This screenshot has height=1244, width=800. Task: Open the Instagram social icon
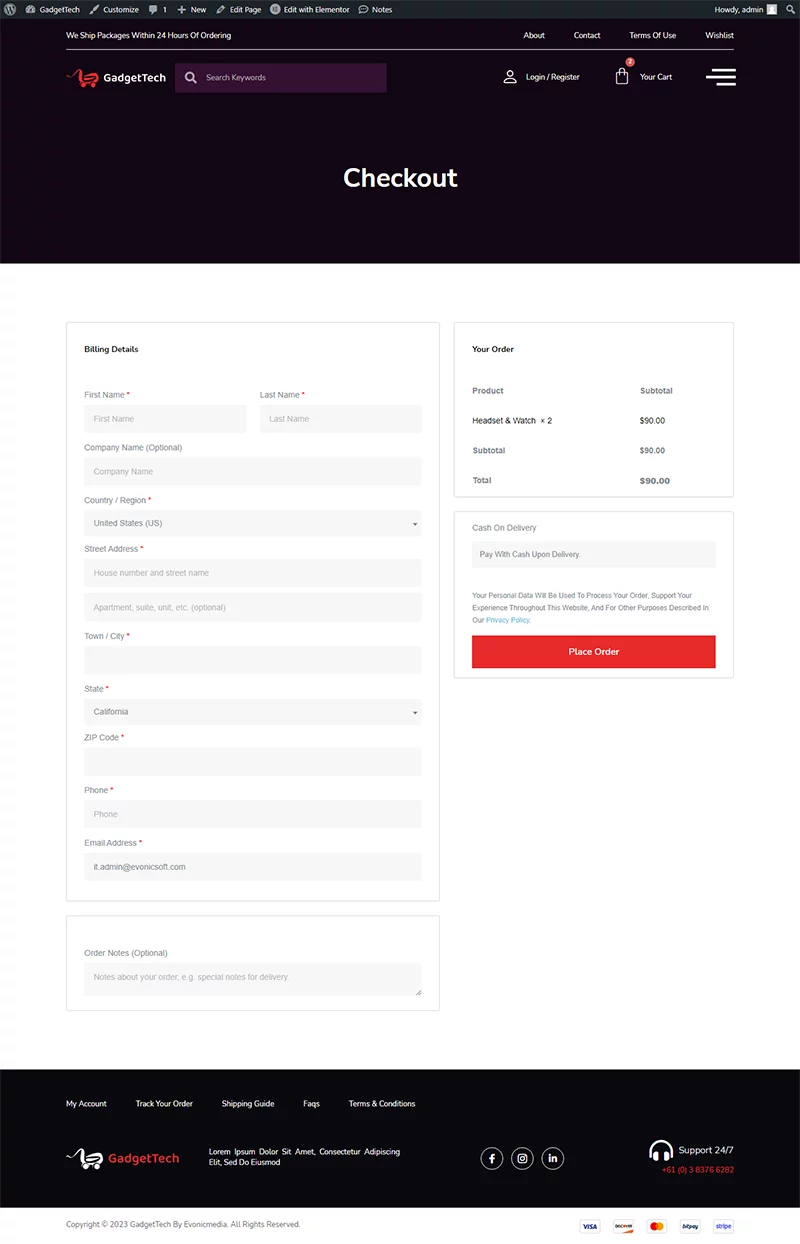tap(522, 1158)
